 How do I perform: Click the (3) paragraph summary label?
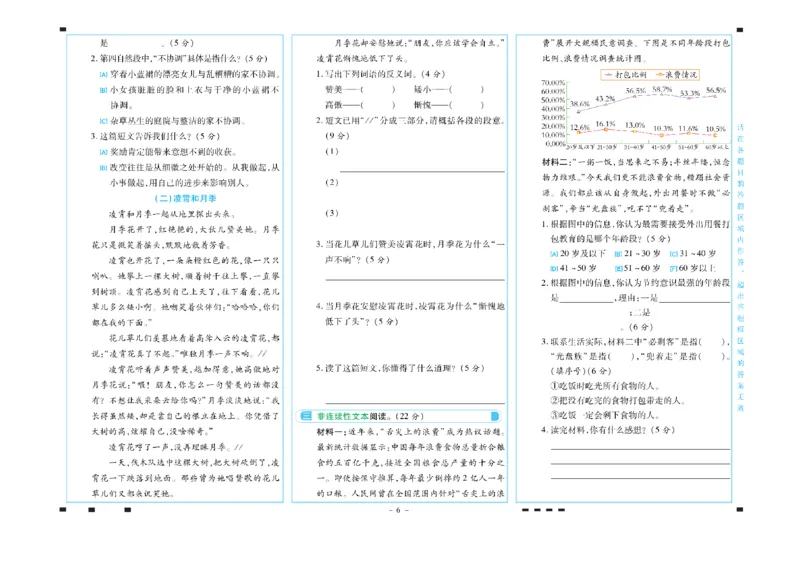[332, 213]
